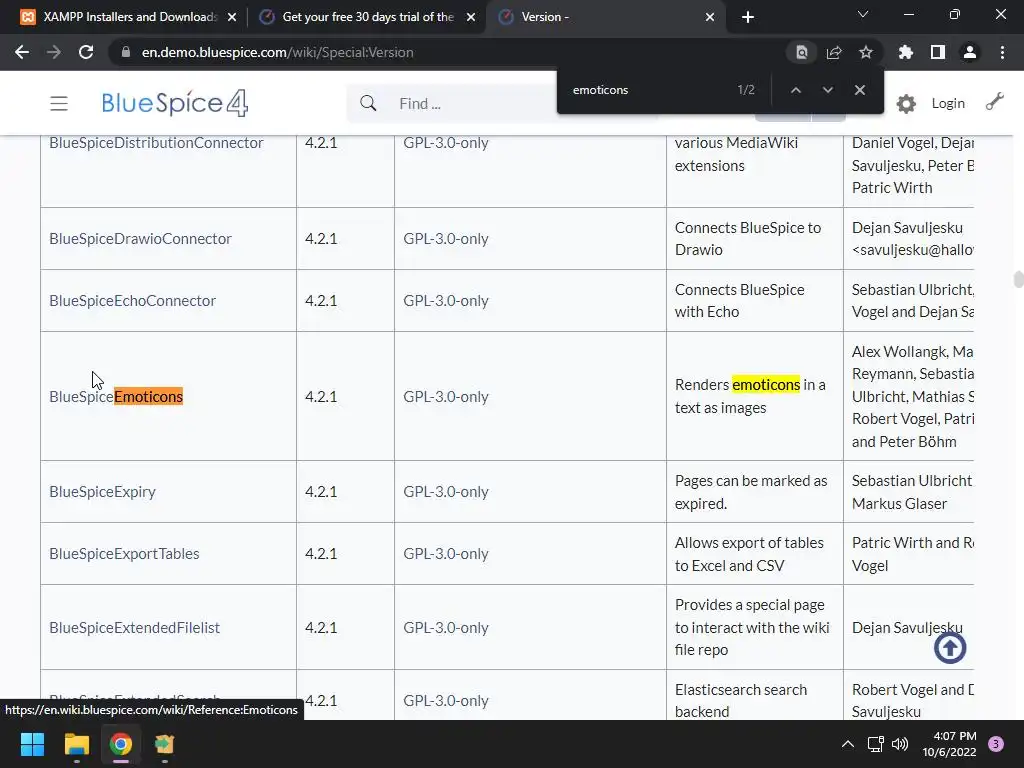Viewport: 1024px width, 768px height.
Task: Click GPL-3.0-only license in BlueSpiceExpiry row
Action: coord(446,492)
